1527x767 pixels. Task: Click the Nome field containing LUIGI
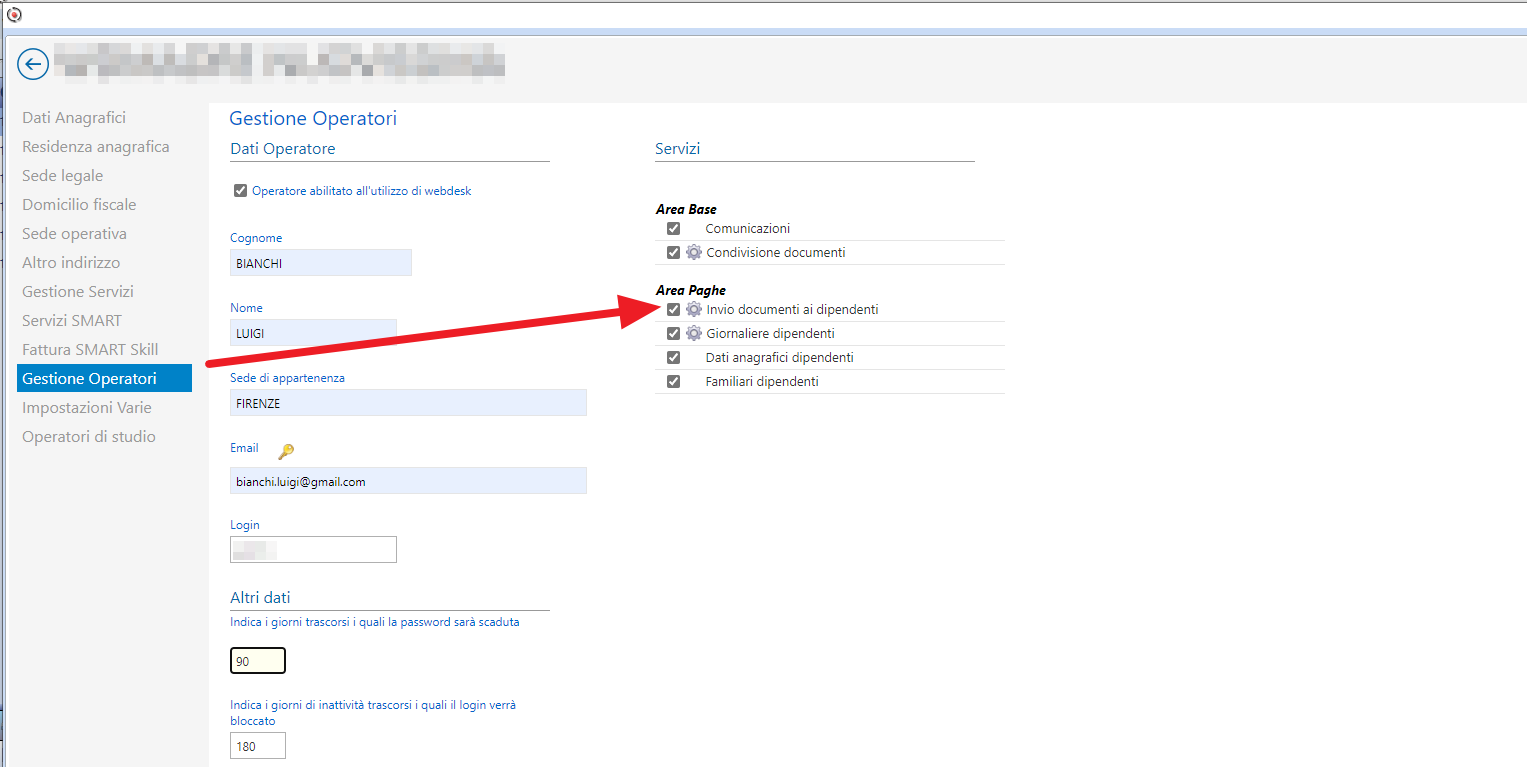click(313, 332)
